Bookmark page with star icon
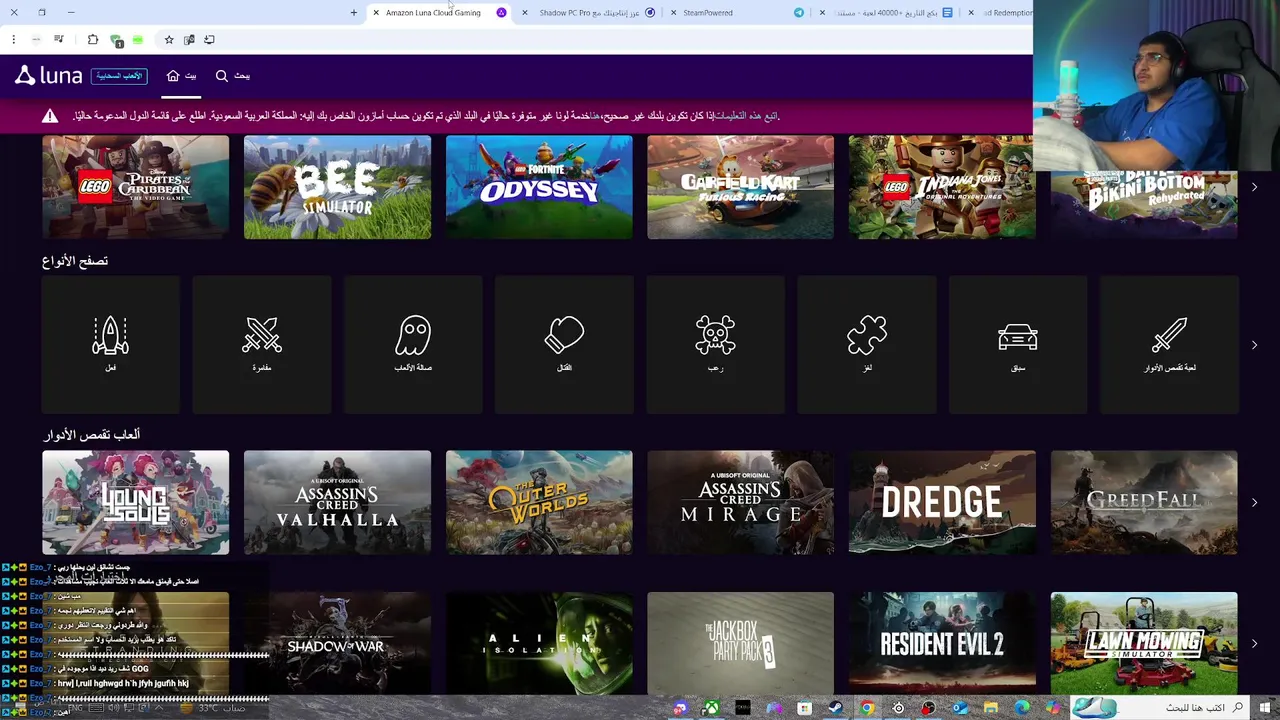The width and height of the screenshot is (1280, 720). coord(169,40)
